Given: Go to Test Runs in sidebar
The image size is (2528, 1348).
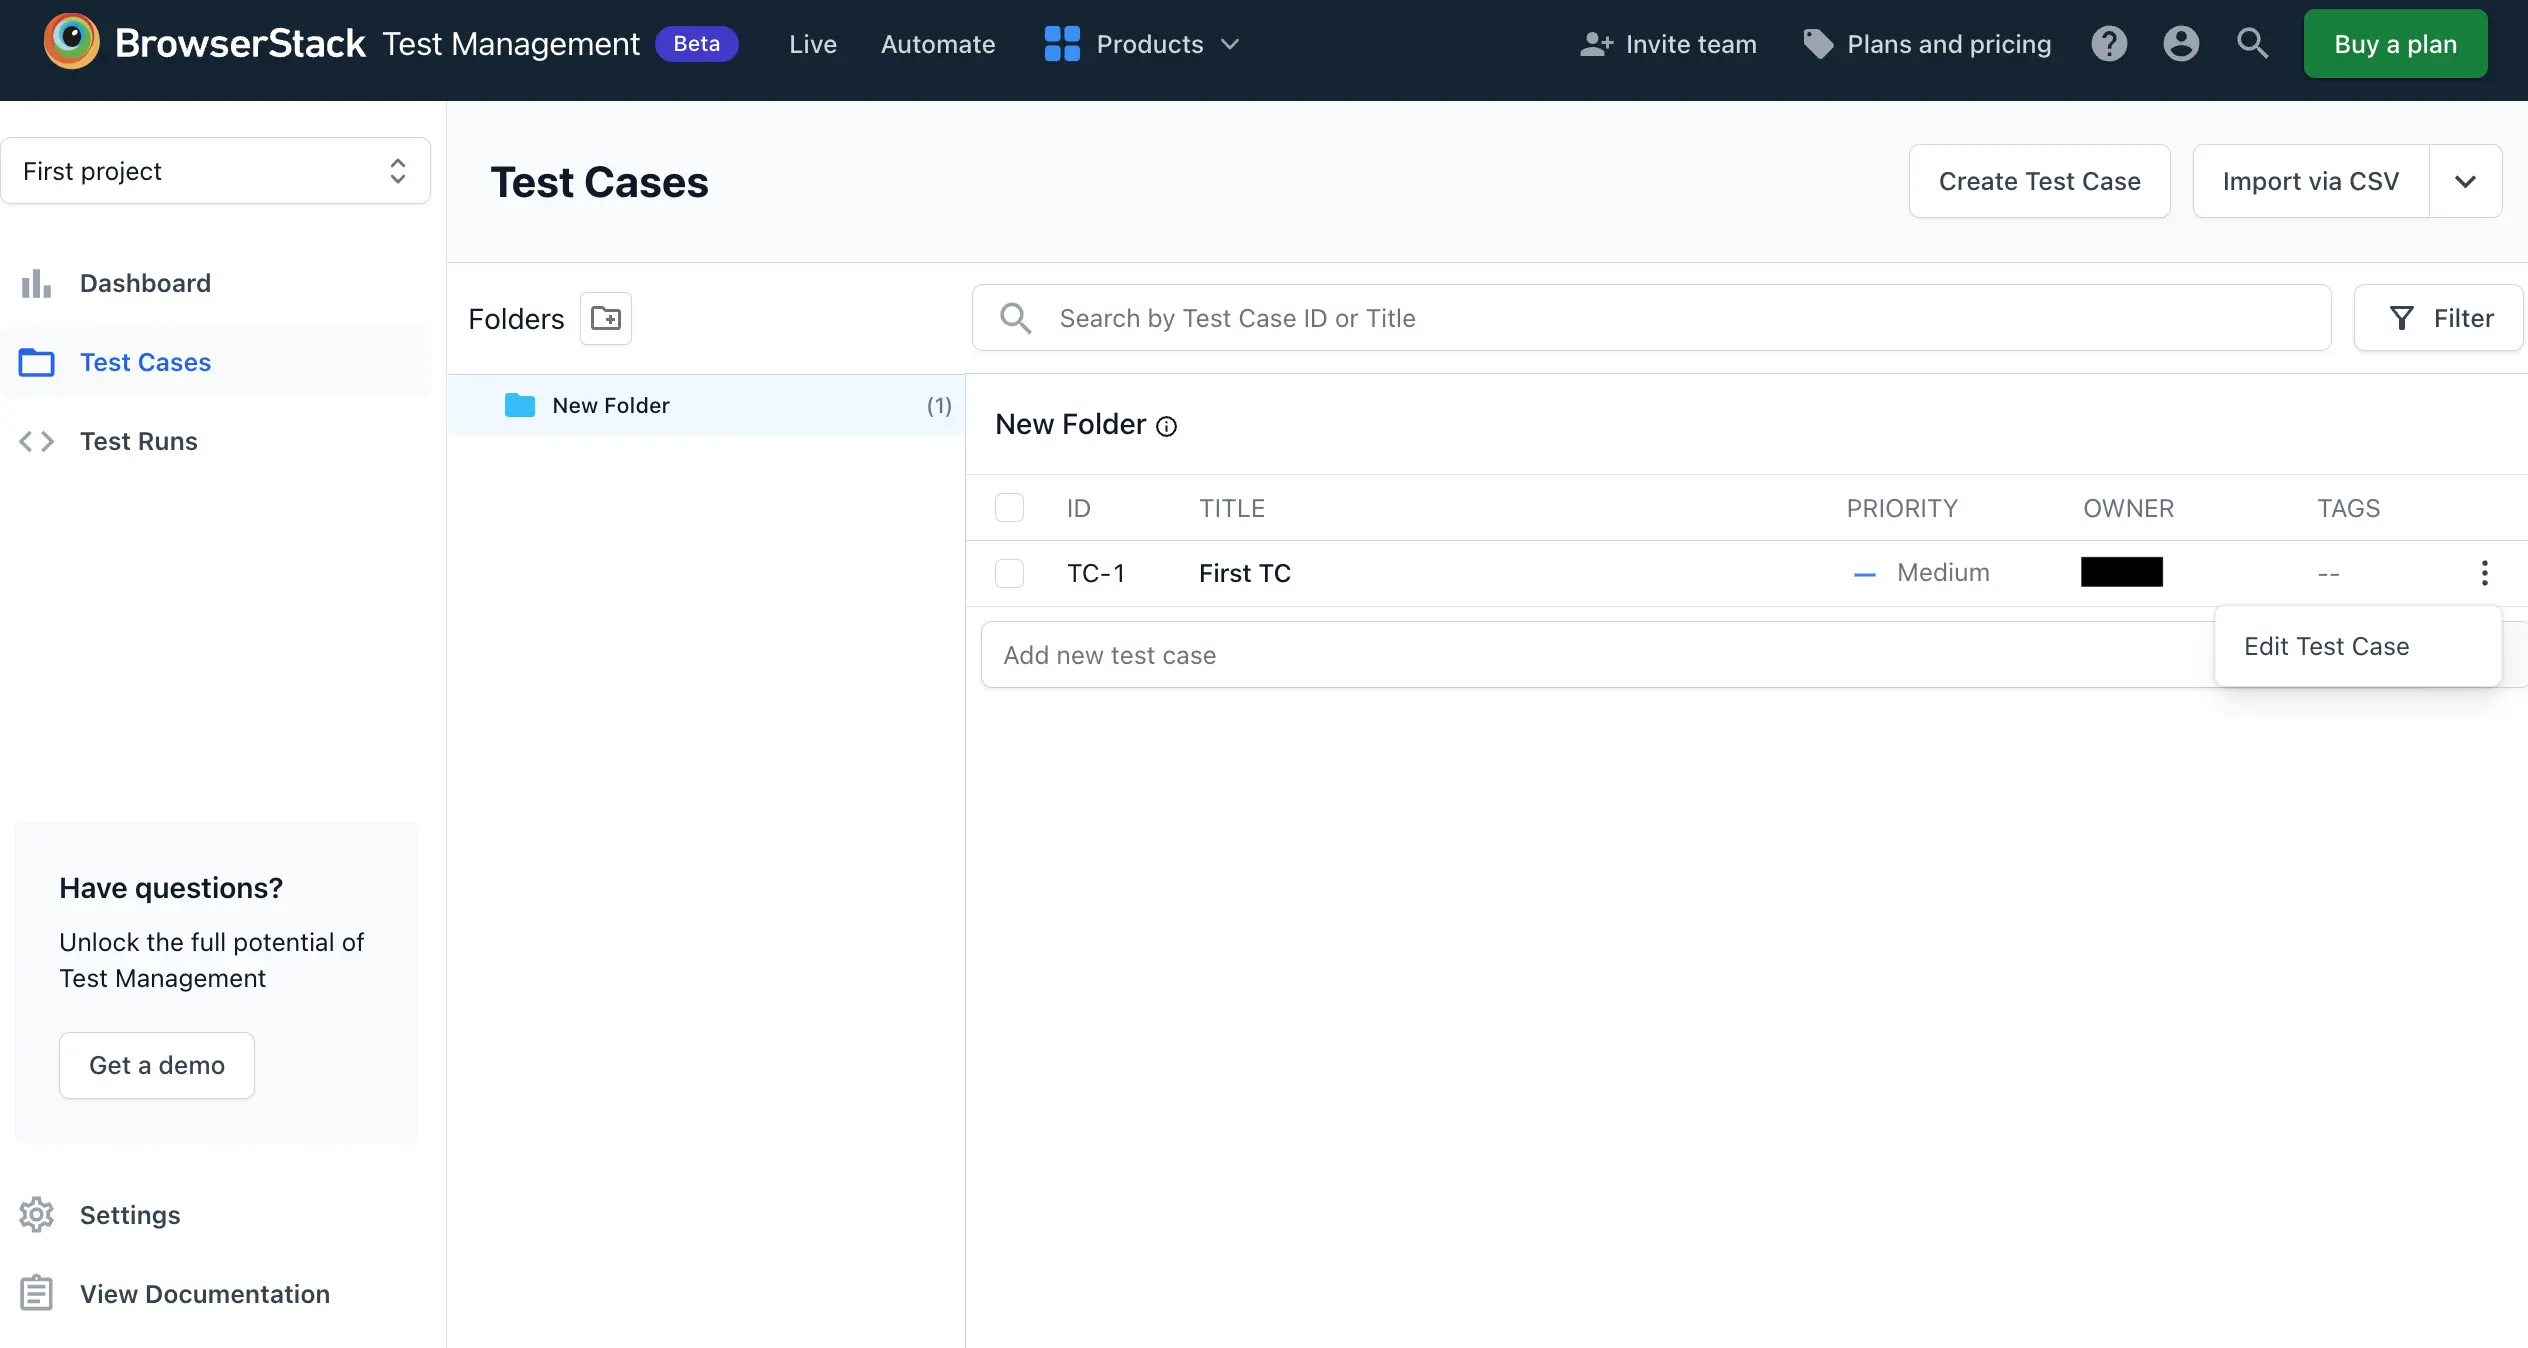Looking at the screenshot, I should (138, 441).
